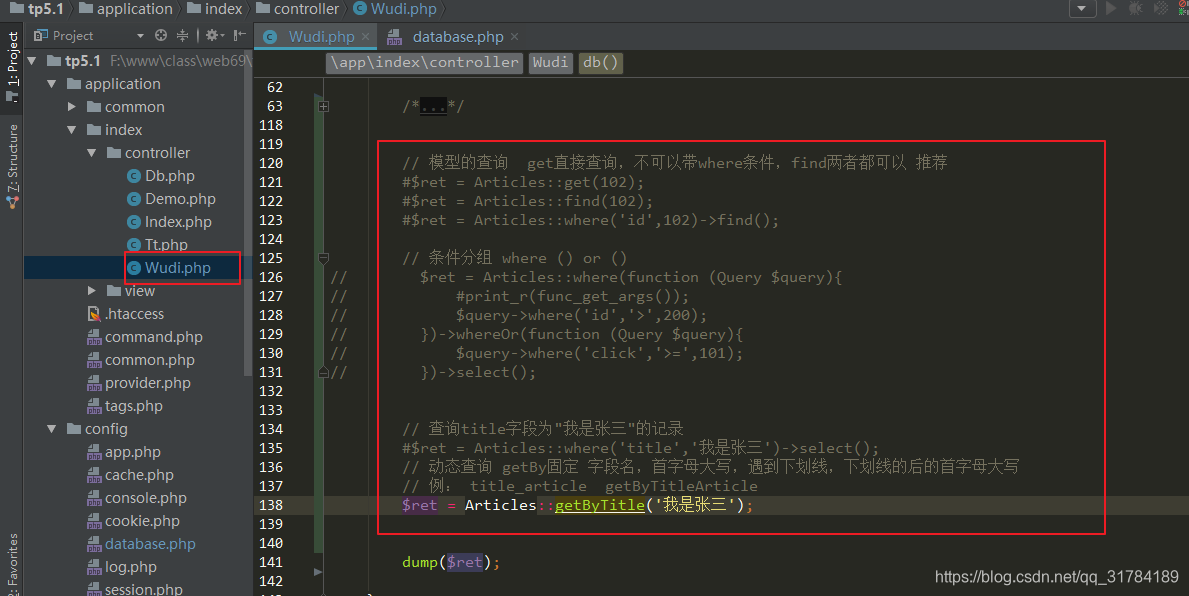Run the current configuration with the green play icon
This screenshot has height=596, width=1189.
pos(1111,8)
